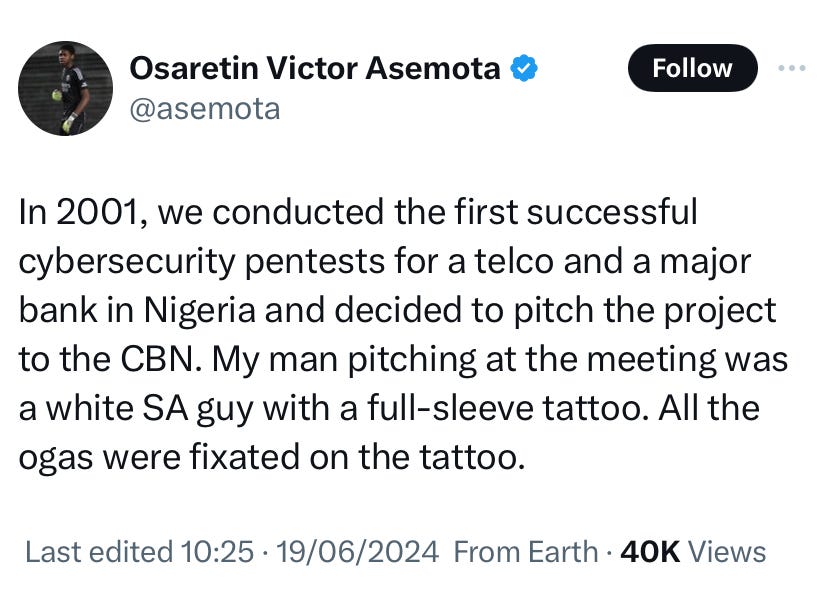
Task: View the 40K Views analytics
Action: pyautogui.click(x=693, y=552)
